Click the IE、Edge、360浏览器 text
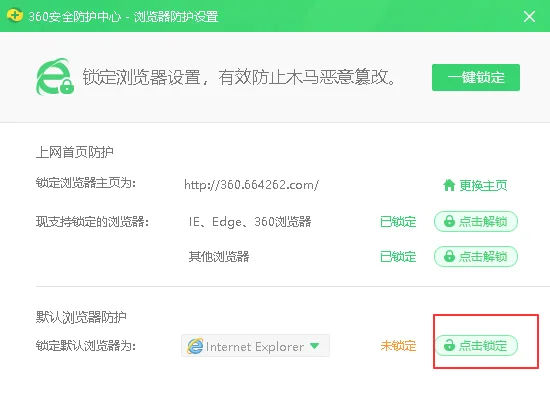550x395 pixels. coord(250,222)
